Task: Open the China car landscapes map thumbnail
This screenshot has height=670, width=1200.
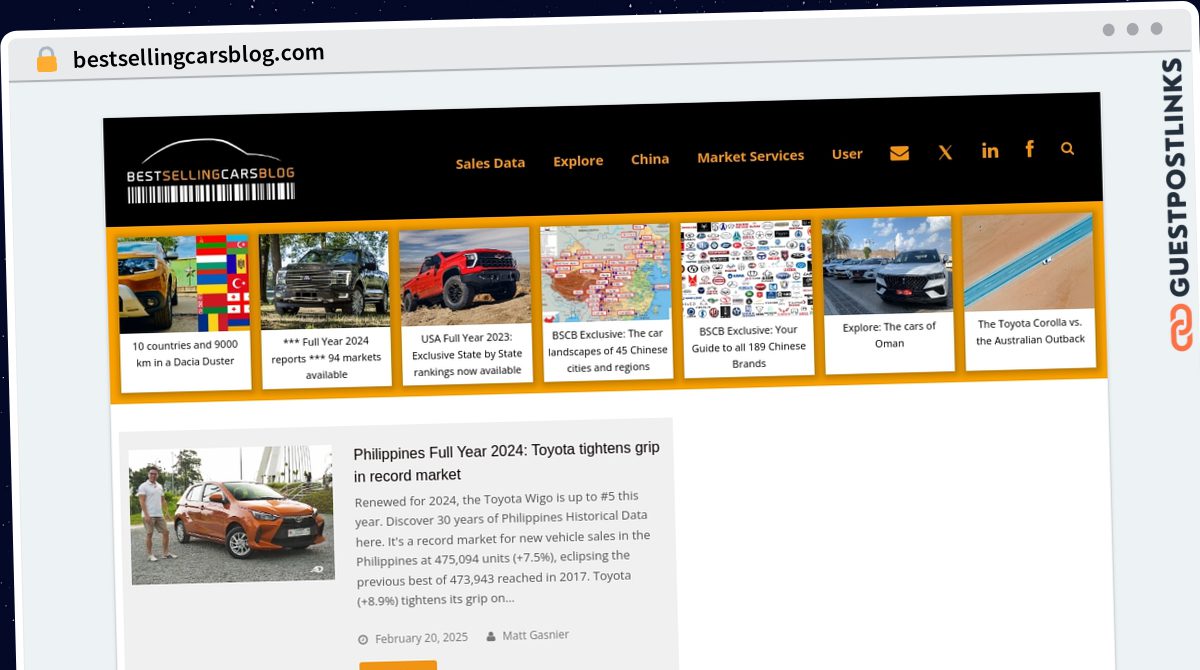Action: 606,272
